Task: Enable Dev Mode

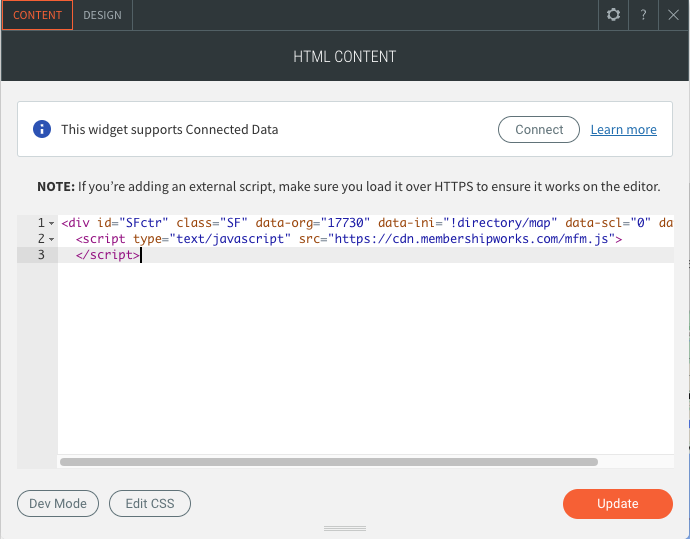Action: point(58,503)
